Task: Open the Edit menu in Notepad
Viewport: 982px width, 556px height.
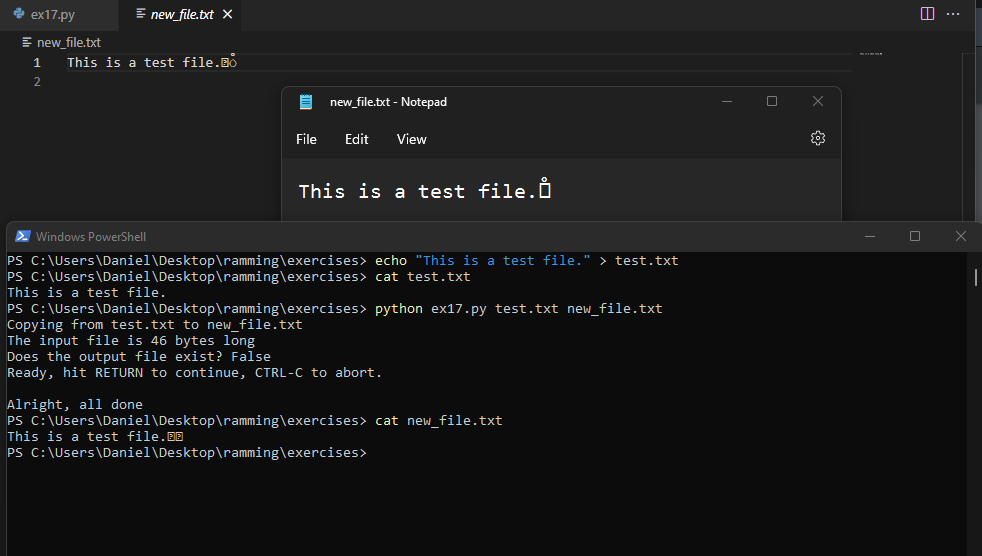Action: [x=357, y=139]
